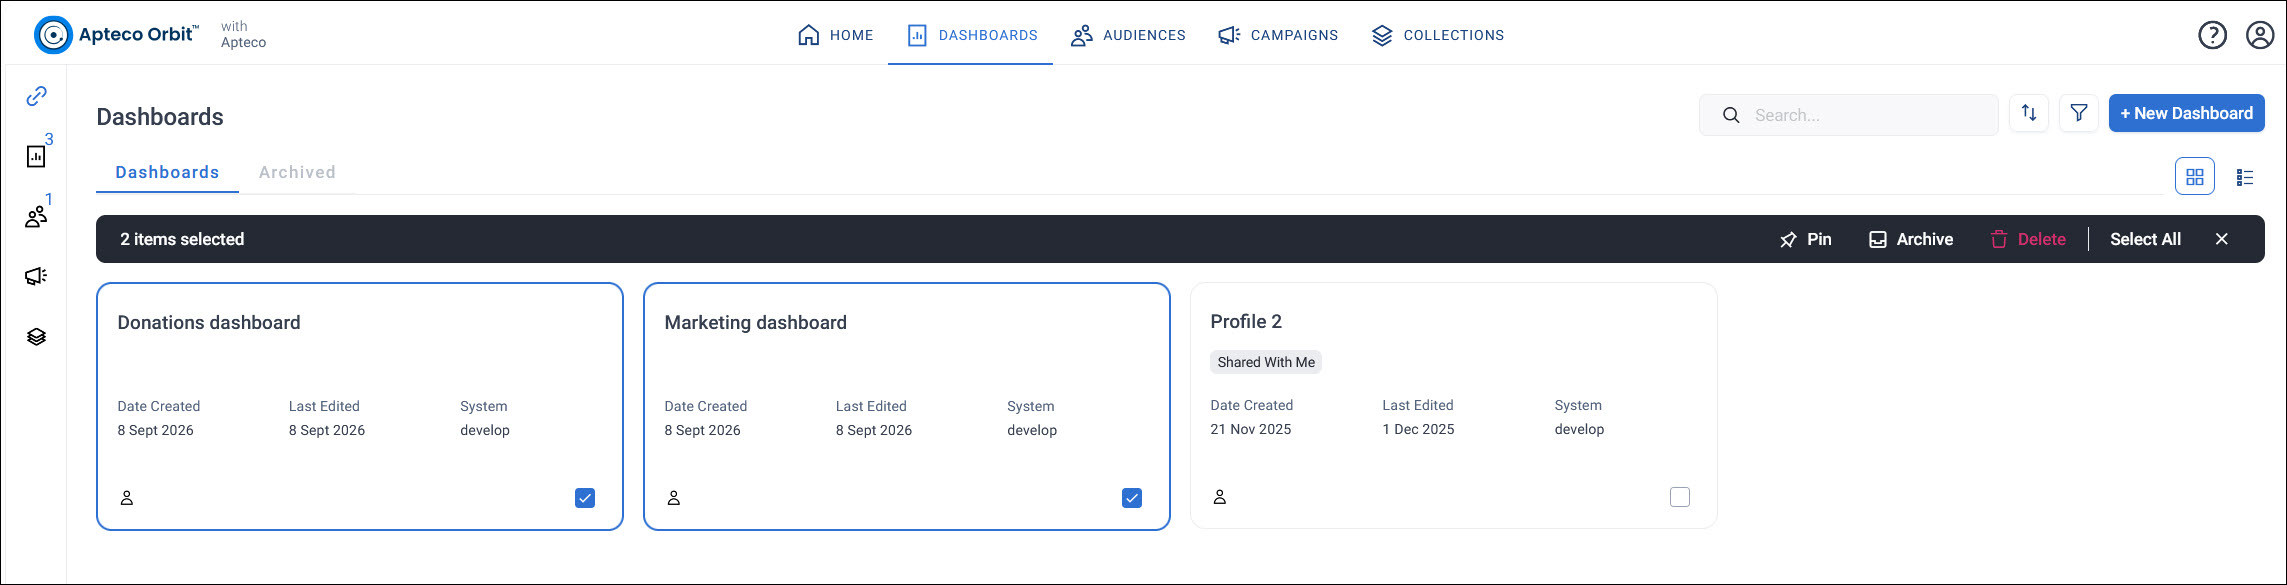Delete the selected dashboards
The image size is (2287, 585).
pos(2028,239)
